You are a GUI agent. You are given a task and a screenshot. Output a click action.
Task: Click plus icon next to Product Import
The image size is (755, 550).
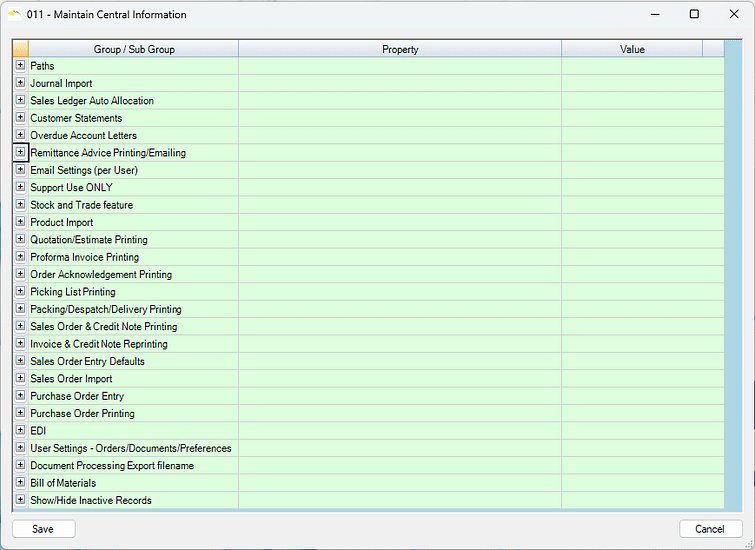(20, 222)
